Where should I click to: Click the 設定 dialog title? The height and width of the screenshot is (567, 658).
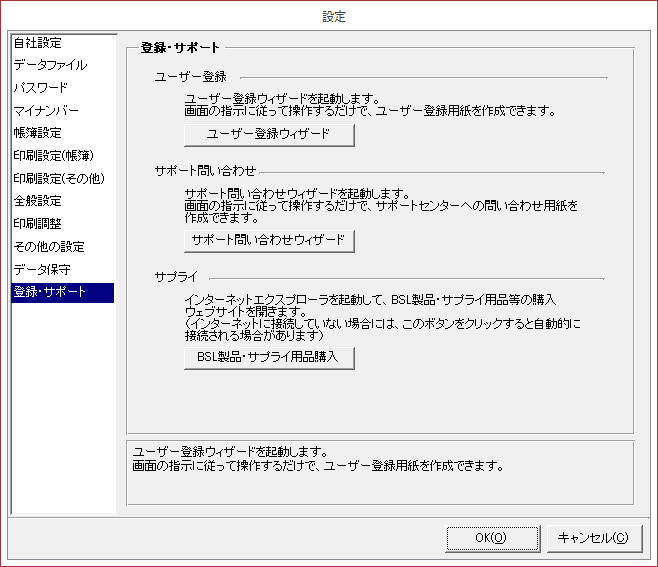(x=334, y=16)
